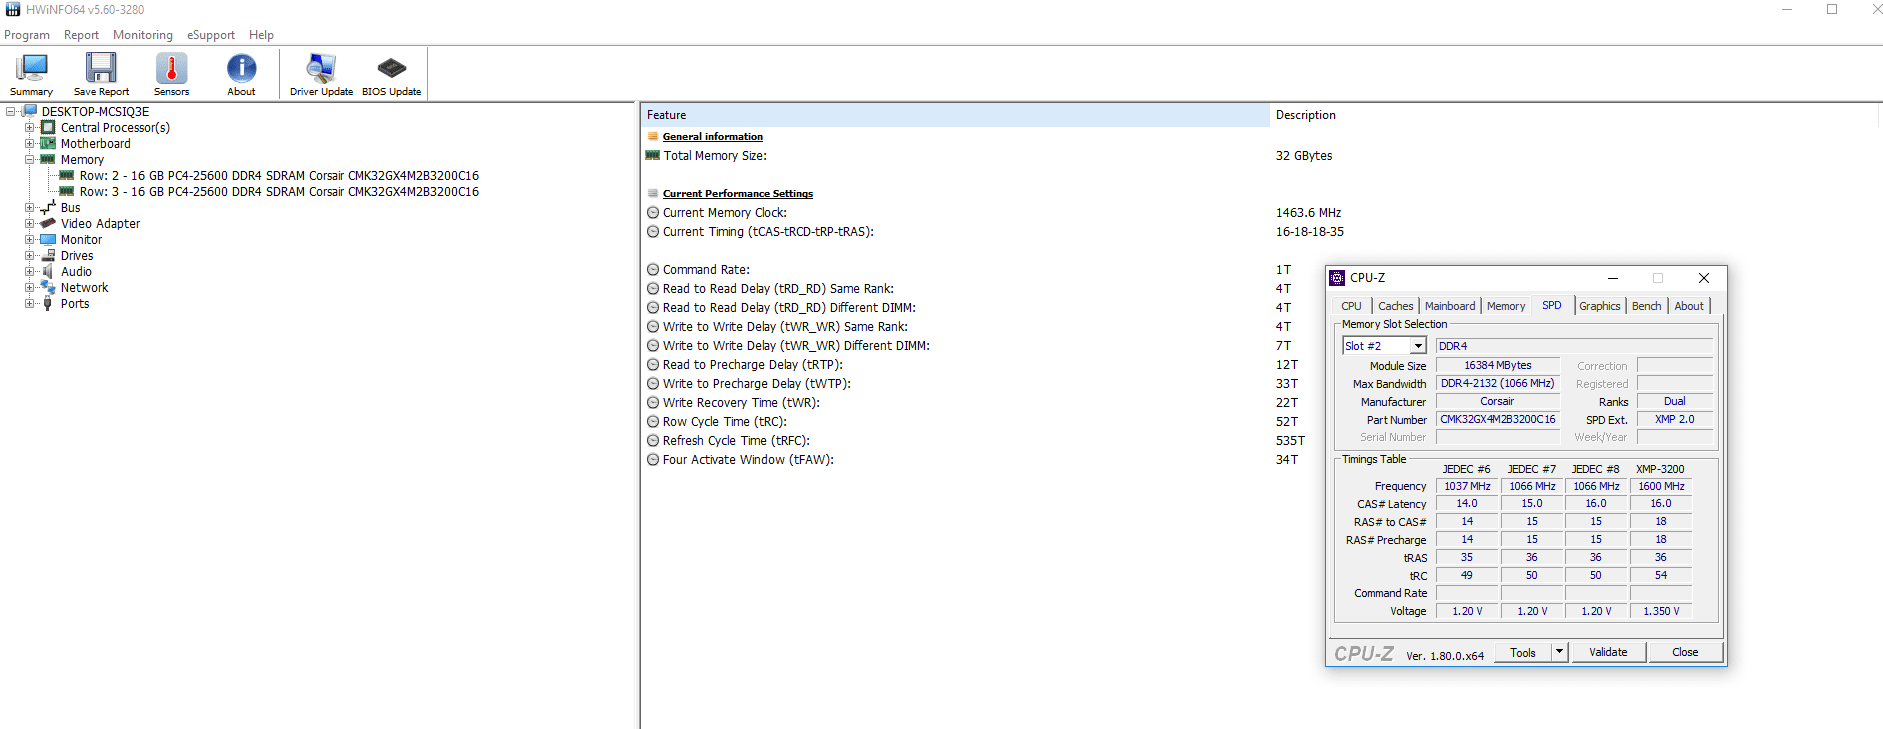This screenshot has height=729, width=1883.
Task: Click the About info icon in toolbar
Action: click(241, 74)
